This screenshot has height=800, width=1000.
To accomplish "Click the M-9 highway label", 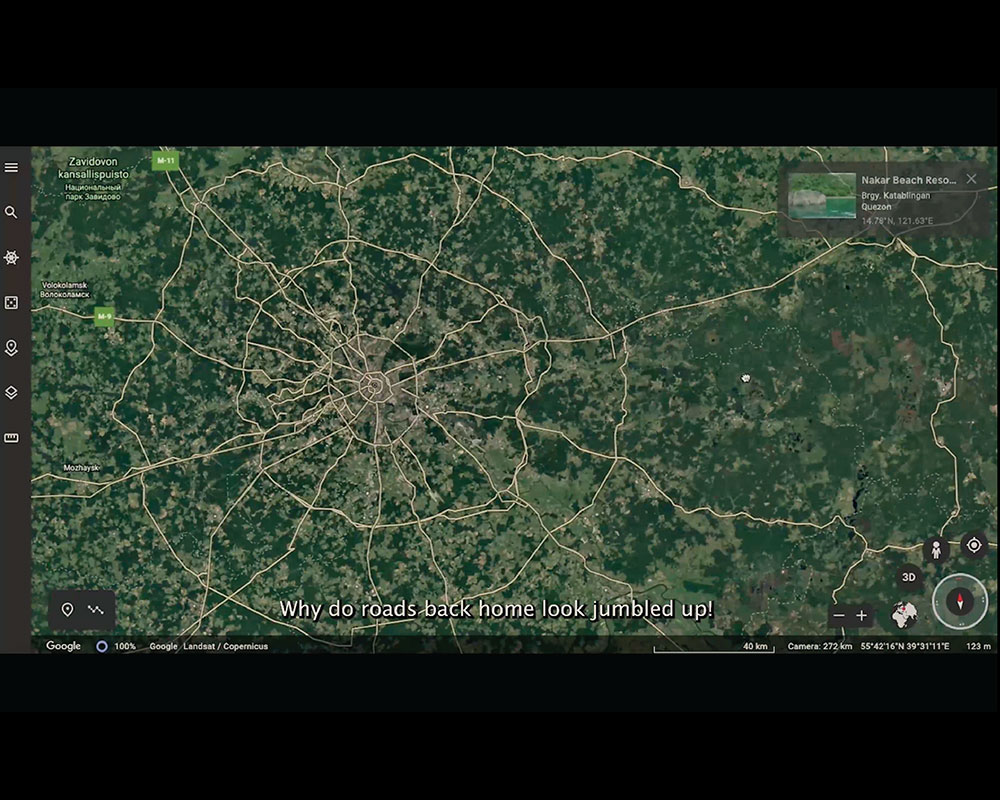I will point(104,317).
